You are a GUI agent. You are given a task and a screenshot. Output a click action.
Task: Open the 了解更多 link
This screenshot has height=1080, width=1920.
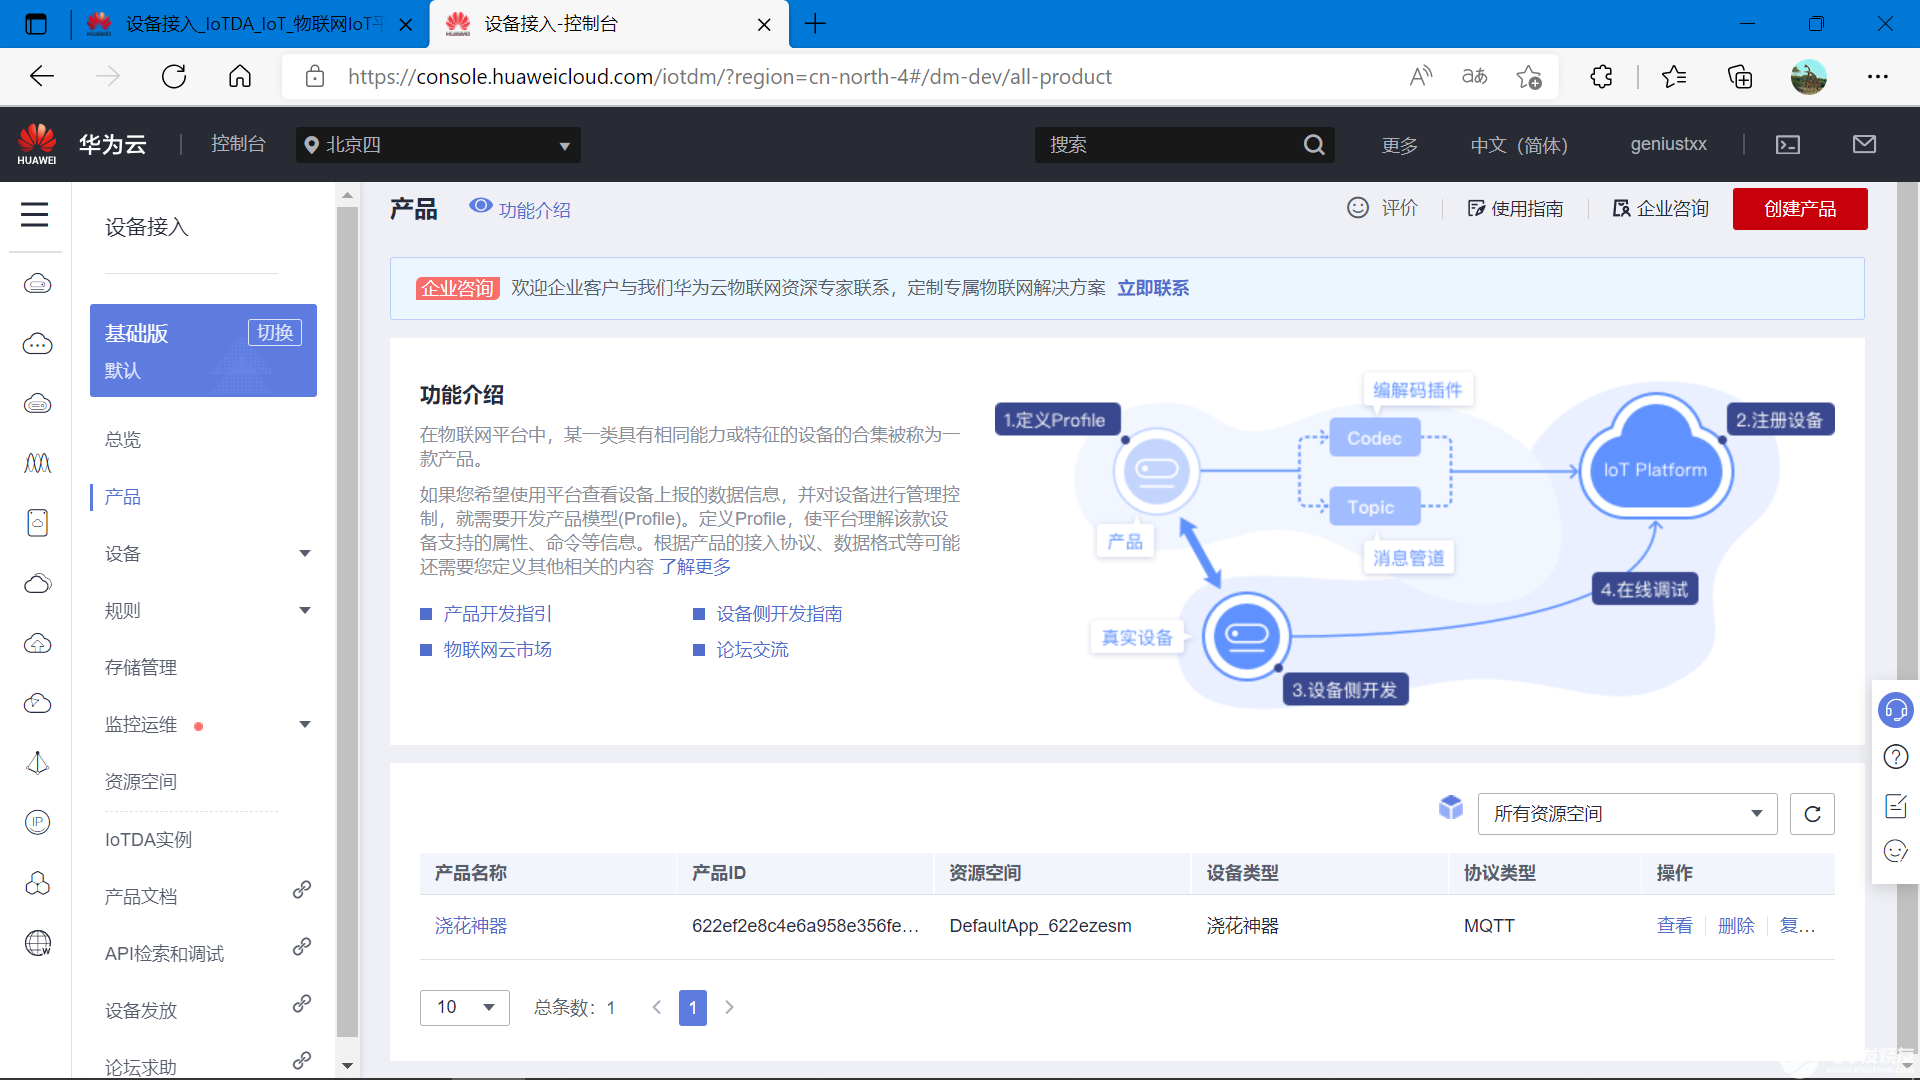(x=695, y=567)
